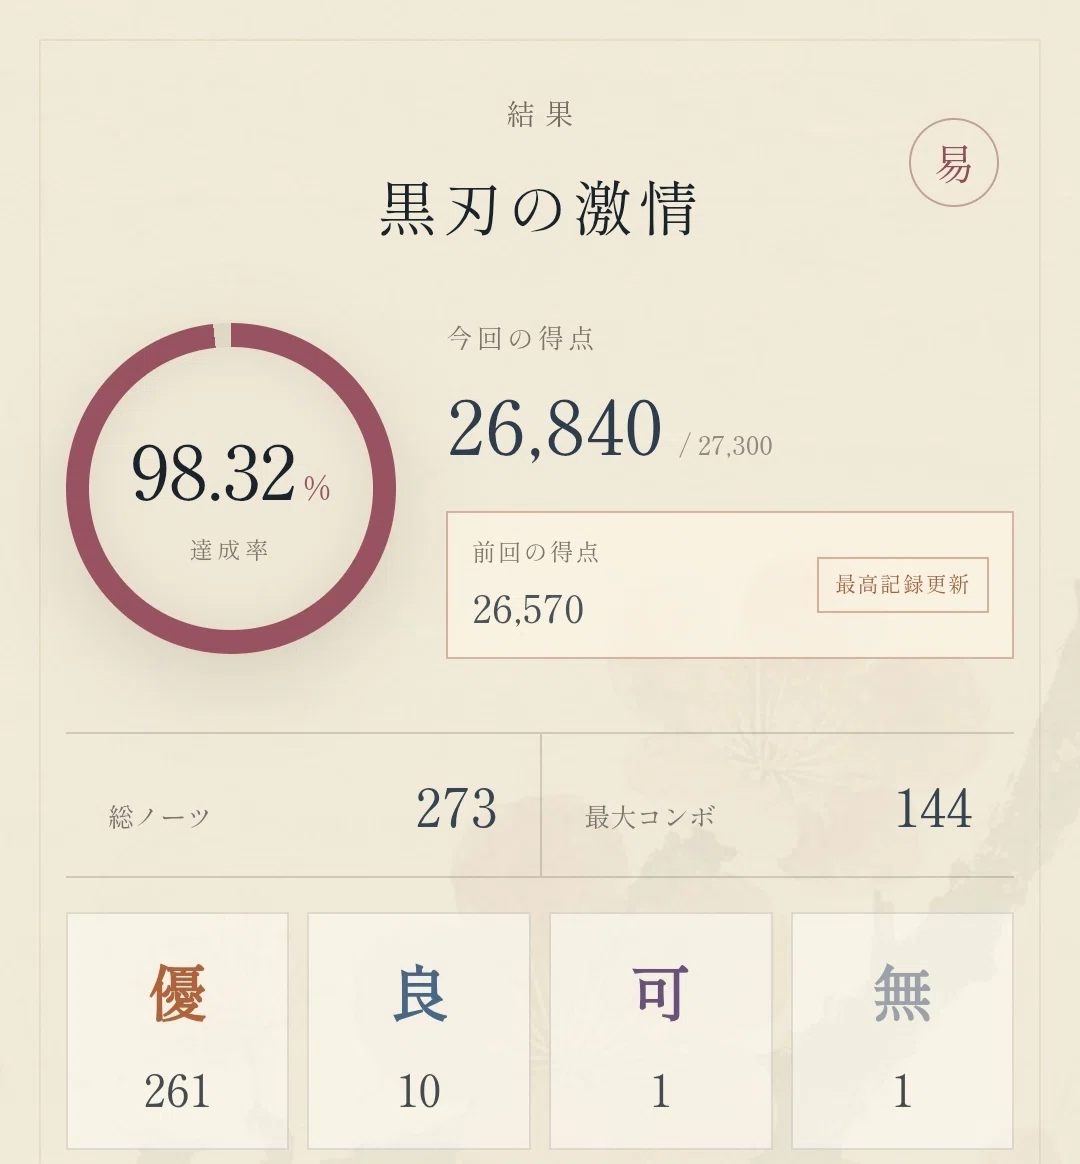The height and width of the screenshot is (1164, 1080).
Task: Click the 優 count 261
Action: click(177, 1092)
